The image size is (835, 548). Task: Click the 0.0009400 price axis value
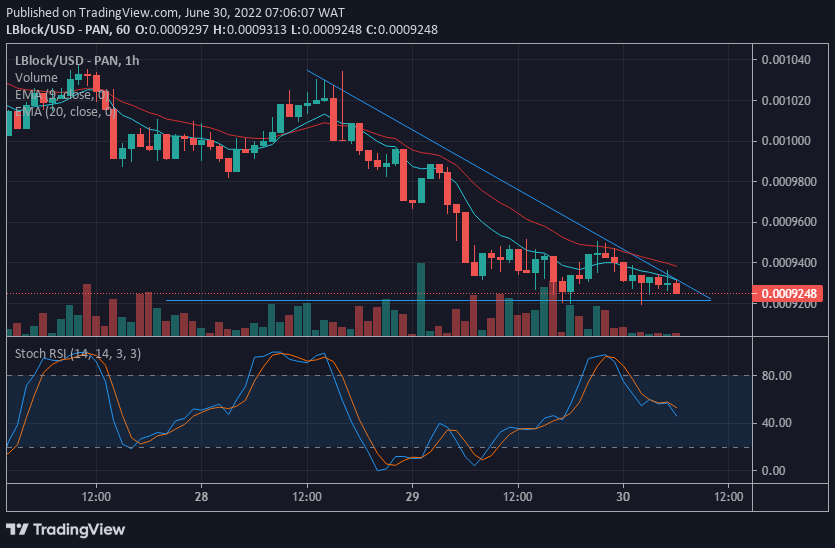click(789, 263)
